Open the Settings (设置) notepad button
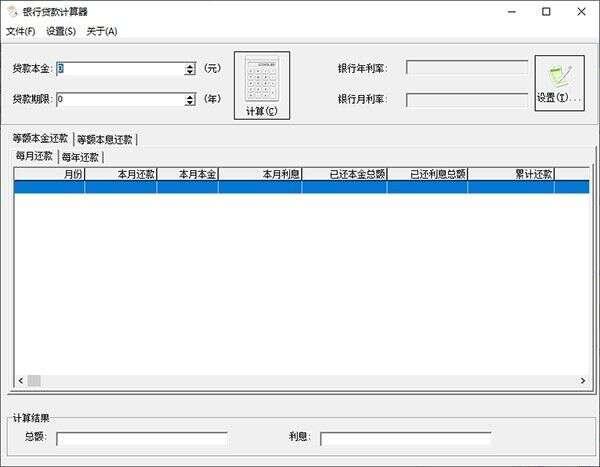 click(559, 83)
